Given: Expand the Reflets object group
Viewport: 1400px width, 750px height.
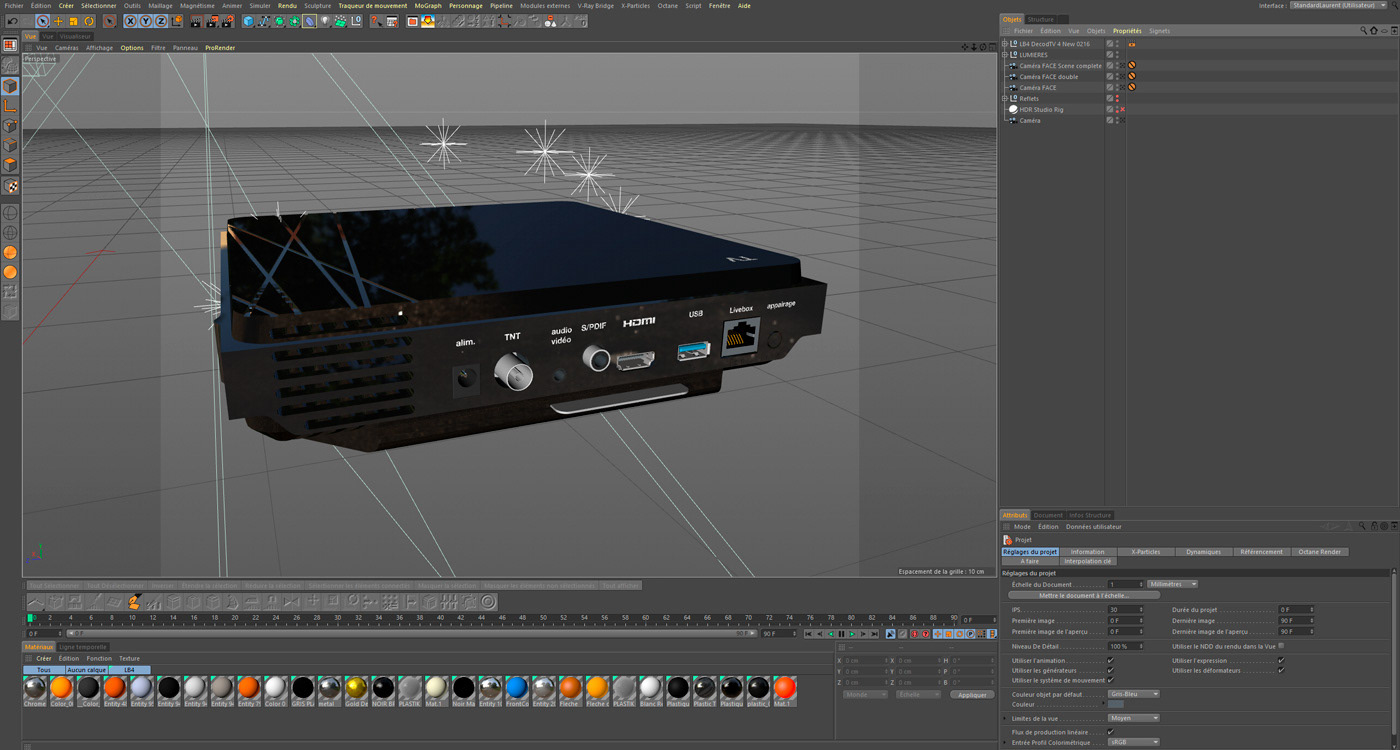Looking at the screenshot, I should click(x=1005, y=99).
